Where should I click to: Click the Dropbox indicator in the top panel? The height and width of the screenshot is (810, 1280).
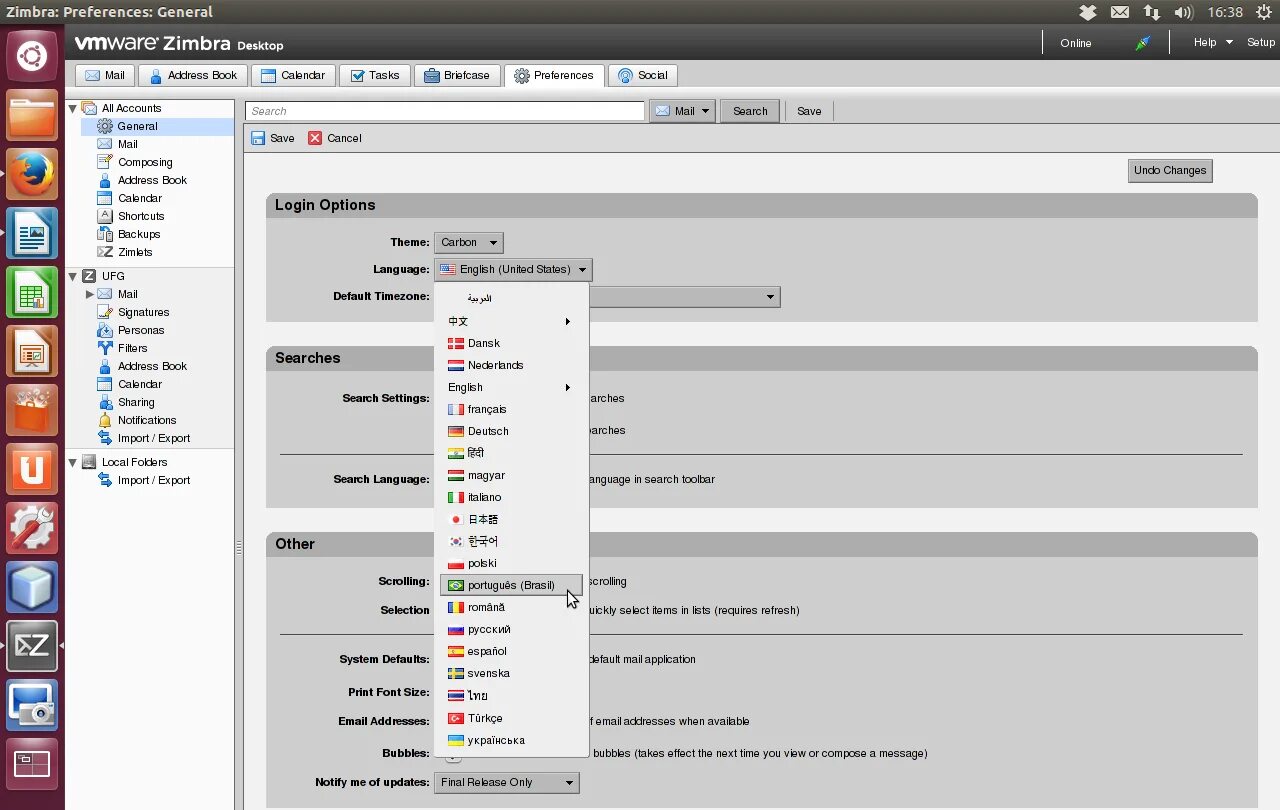[x=1088, y=12]
